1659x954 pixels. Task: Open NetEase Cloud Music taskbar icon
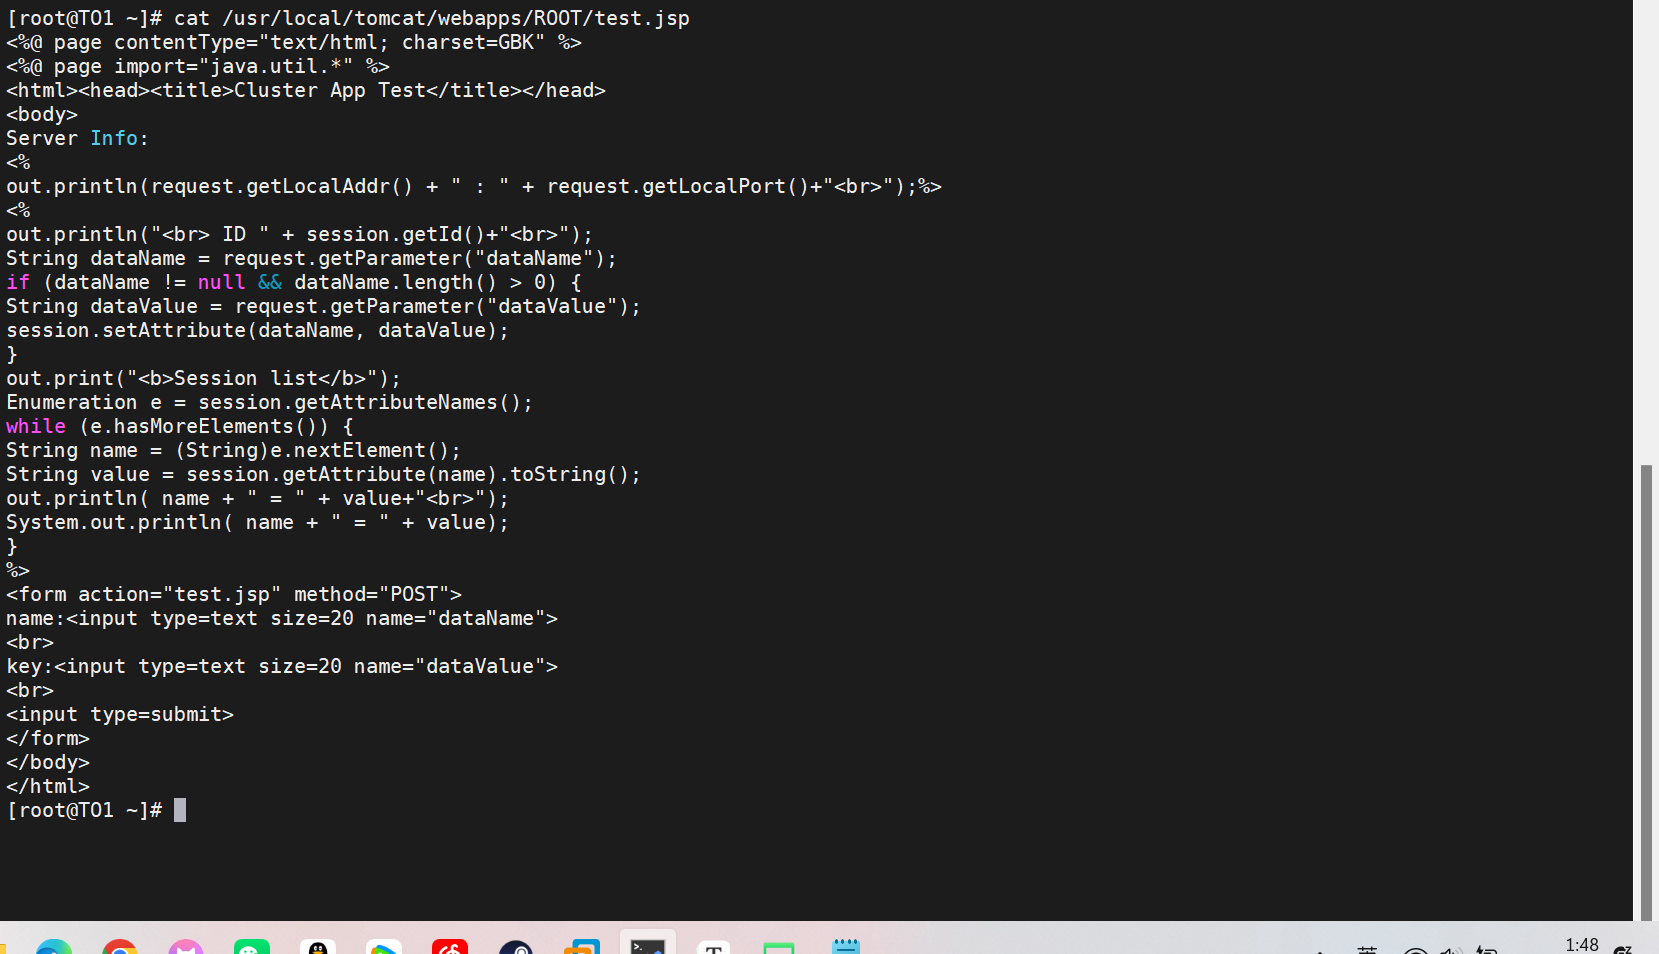pyautogui.click(x=450, y=946)
